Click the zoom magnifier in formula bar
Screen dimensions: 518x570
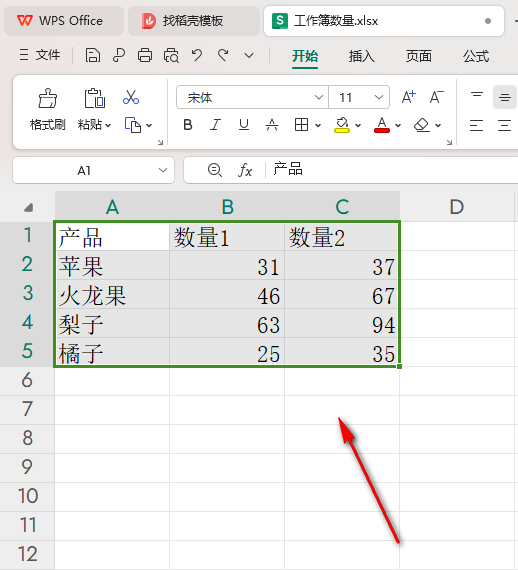click(x=214, y=170)
